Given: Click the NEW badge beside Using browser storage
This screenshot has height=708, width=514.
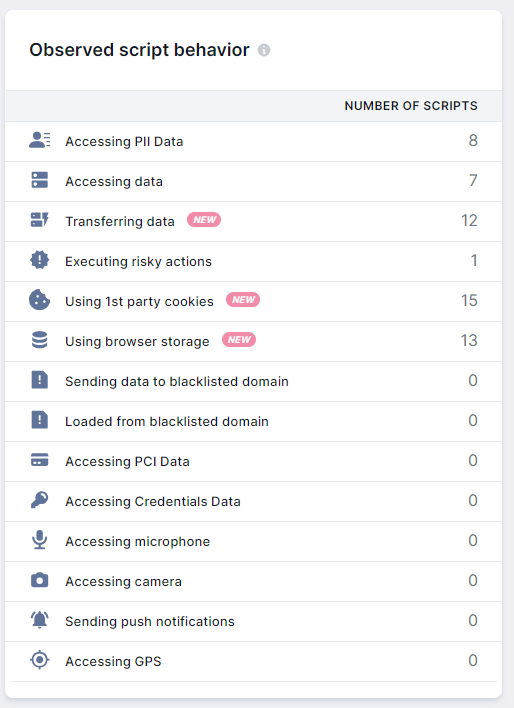Looking at the screenshot, I should (x=239, y=340).
